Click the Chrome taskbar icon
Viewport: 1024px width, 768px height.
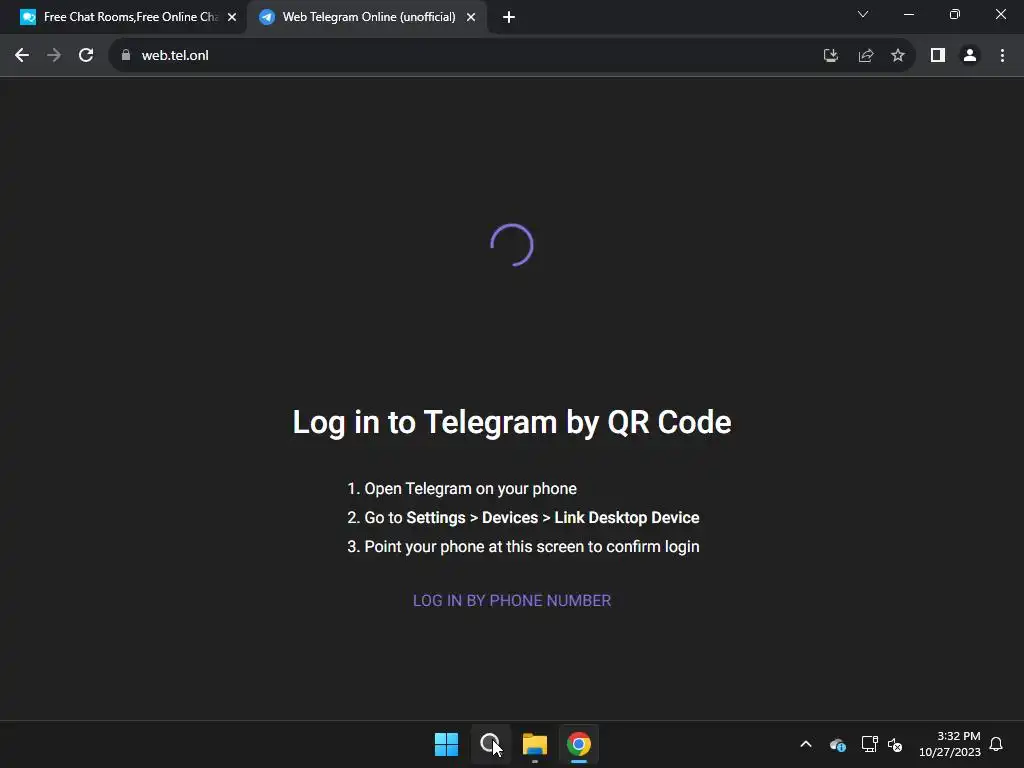579,744
